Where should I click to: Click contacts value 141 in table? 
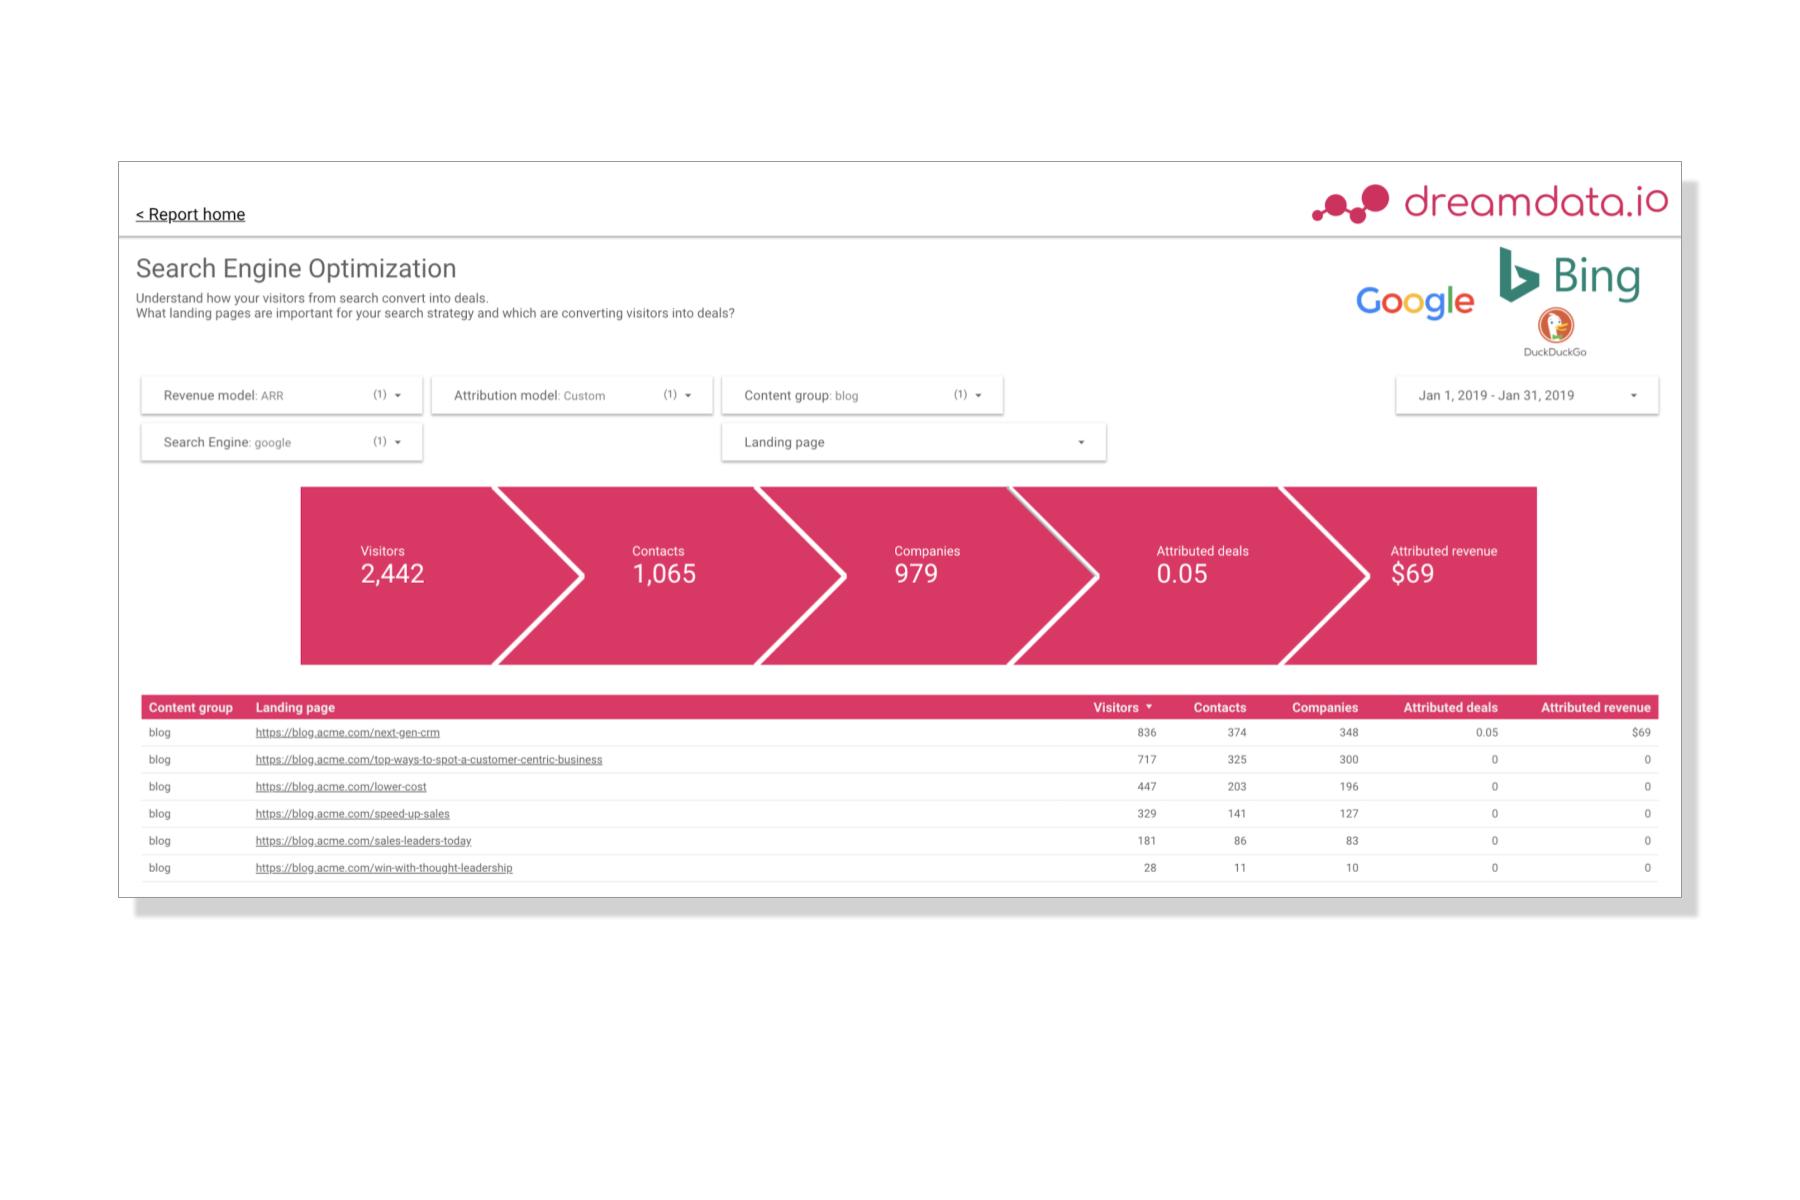(x=1237, y=814)
